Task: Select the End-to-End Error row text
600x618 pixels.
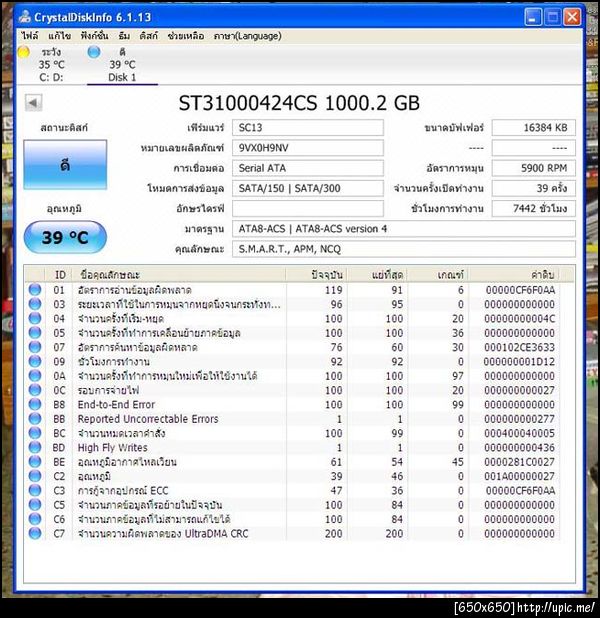Action: tap(116, 405)
